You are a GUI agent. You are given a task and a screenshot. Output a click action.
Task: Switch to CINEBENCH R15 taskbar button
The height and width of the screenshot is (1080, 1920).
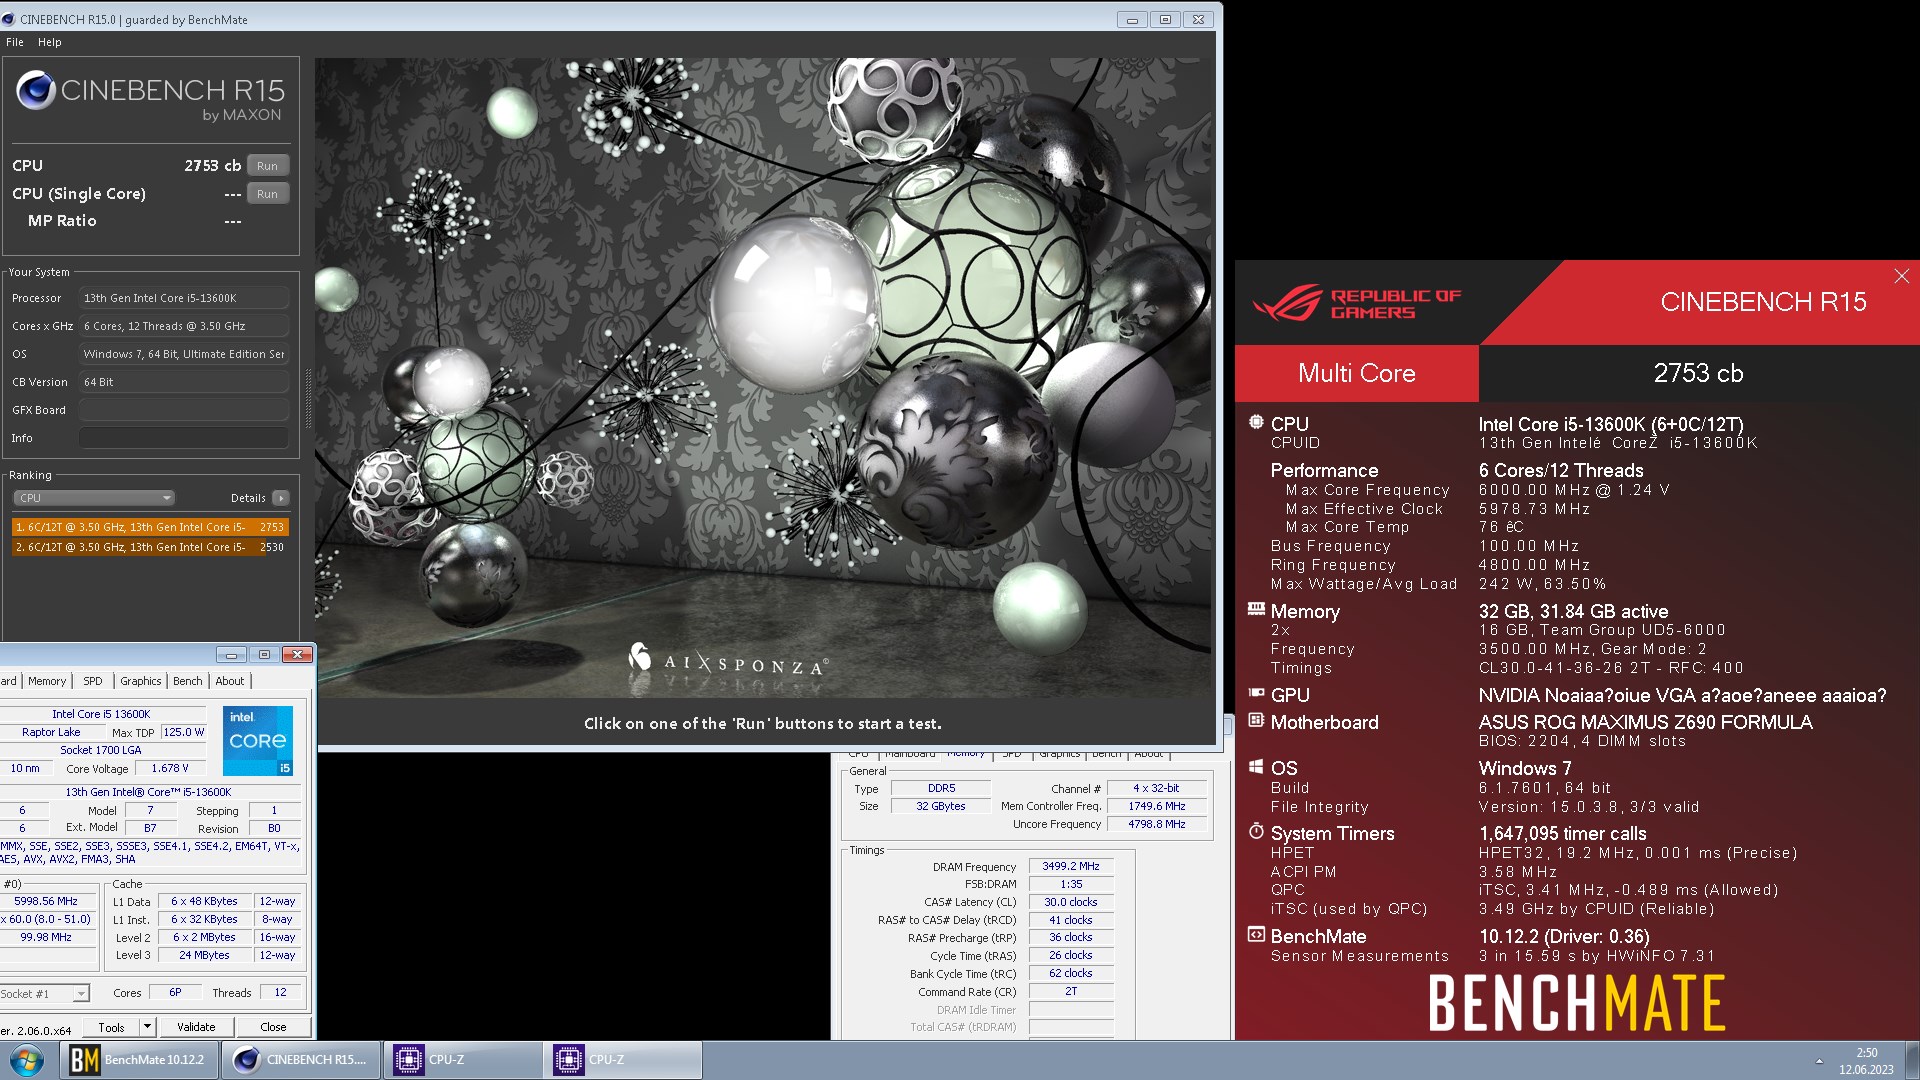tap(301, 1060)
